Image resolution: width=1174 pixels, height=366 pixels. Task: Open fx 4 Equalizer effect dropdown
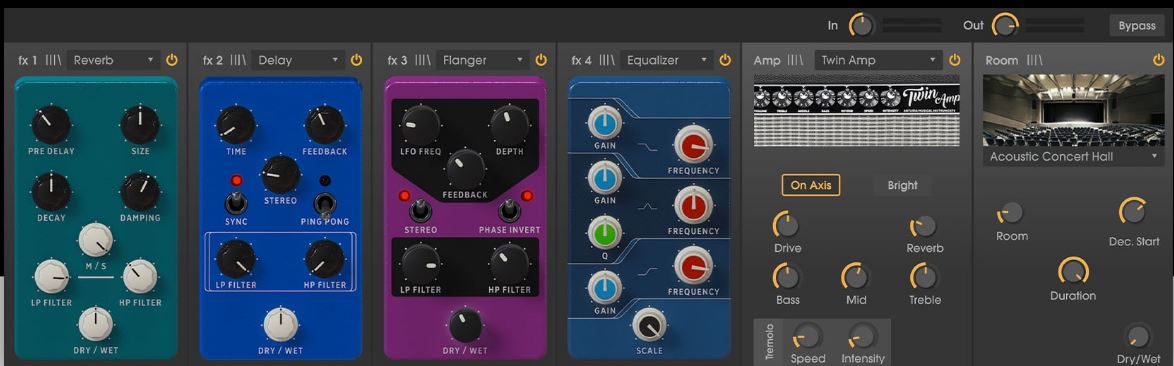[x=666, y=60]
